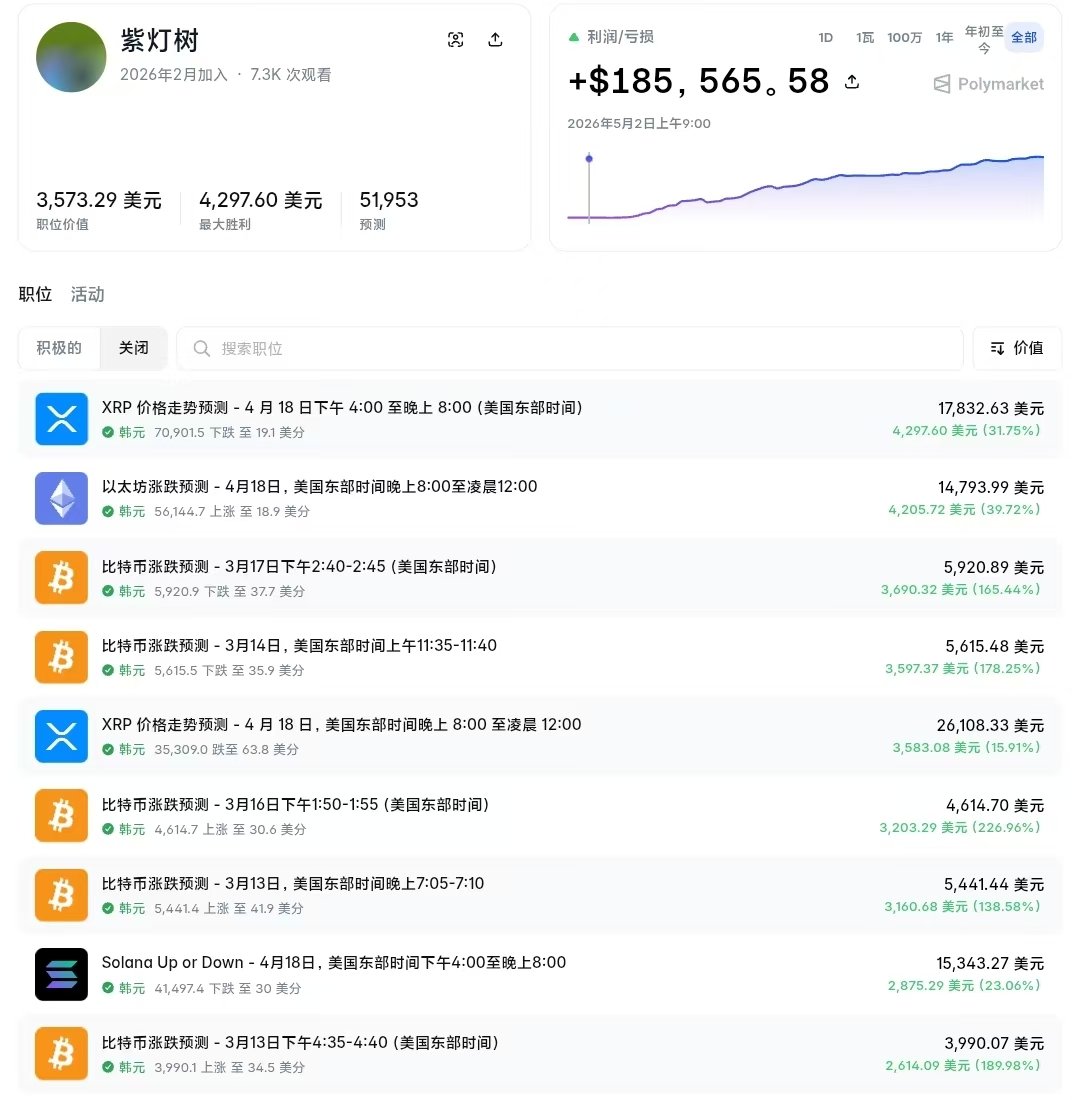The image size is (1078, 1100).
Task: Show 关闭 closed positions
Action: click(133, 348)
